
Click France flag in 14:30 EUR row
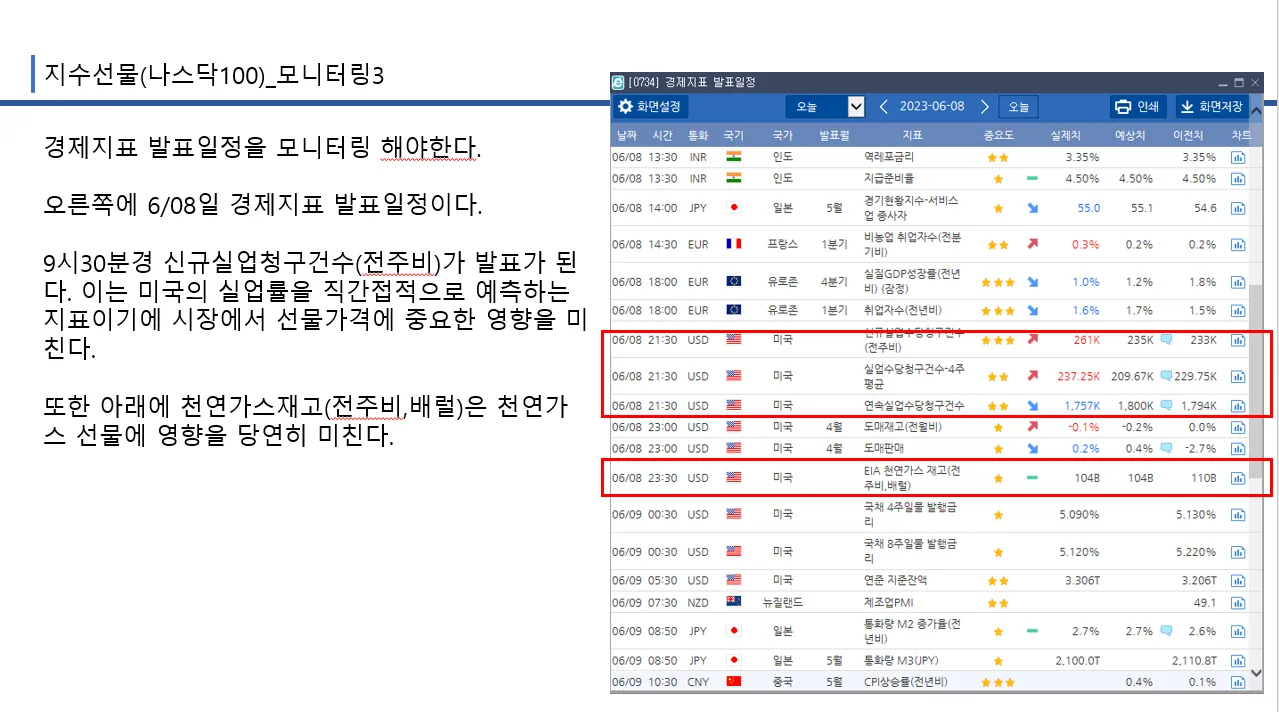pos(734,244)
